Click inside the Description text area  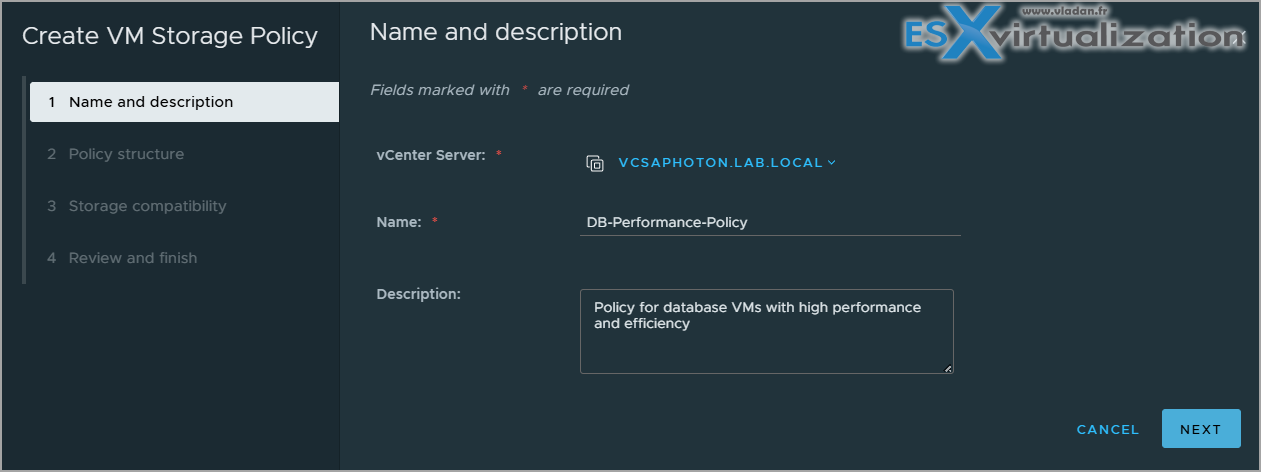(767, 332)
